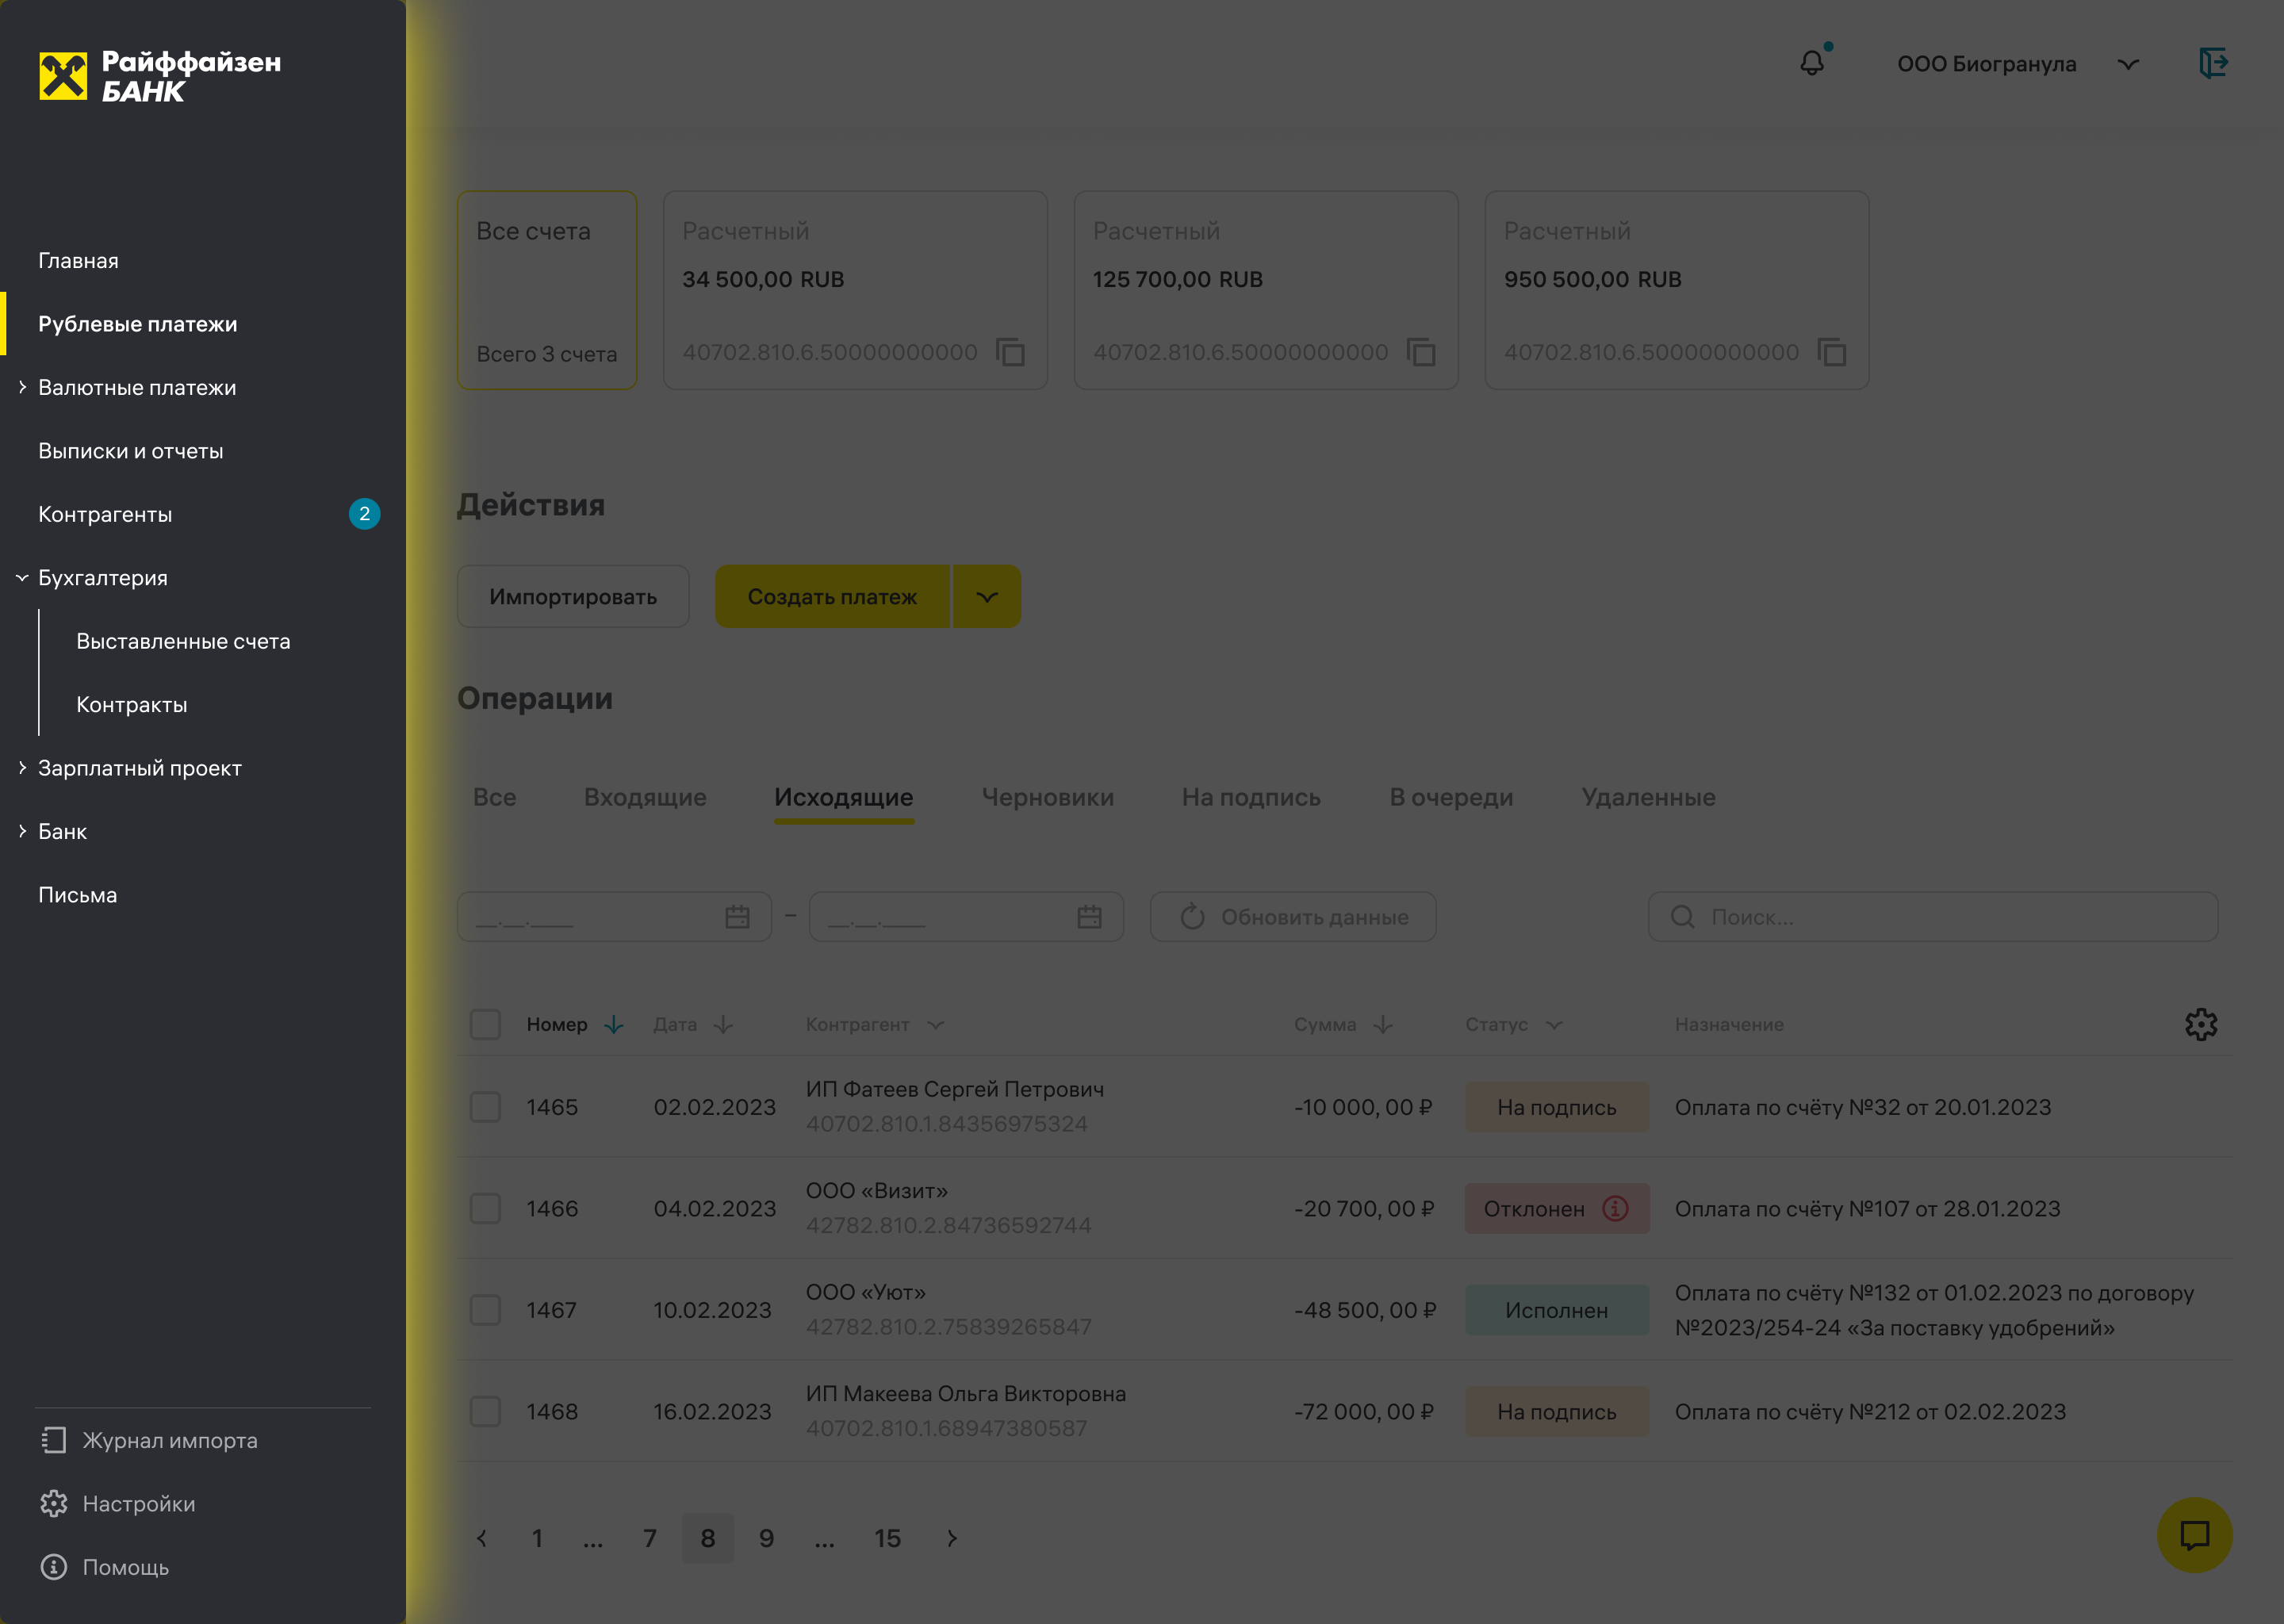Go to page 15
This screenshot has width=2284, height=1624.
click(x=887, y=1538)
